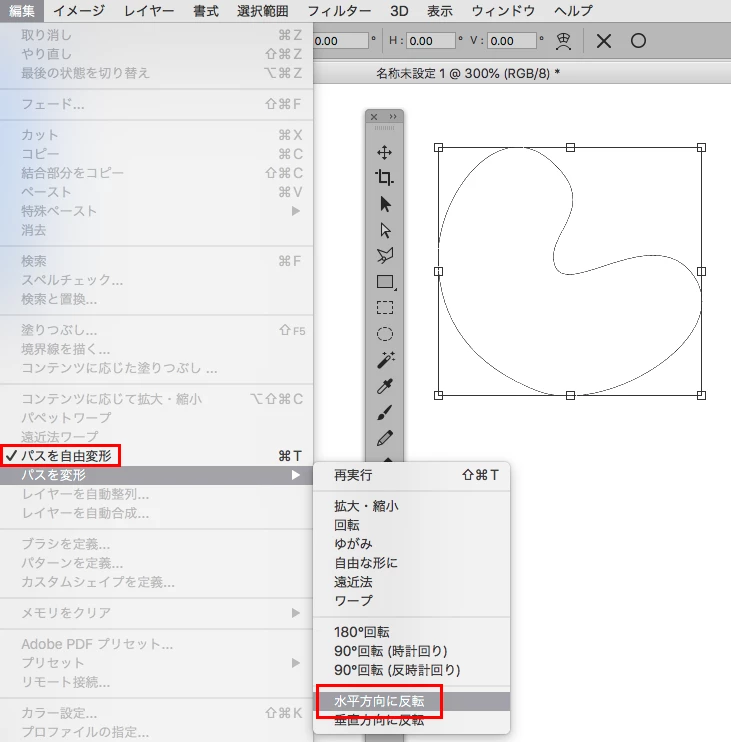Open the 編集 menu in the menu bar
The height and width of the screenshot is (742, 731).
point(22,10)
